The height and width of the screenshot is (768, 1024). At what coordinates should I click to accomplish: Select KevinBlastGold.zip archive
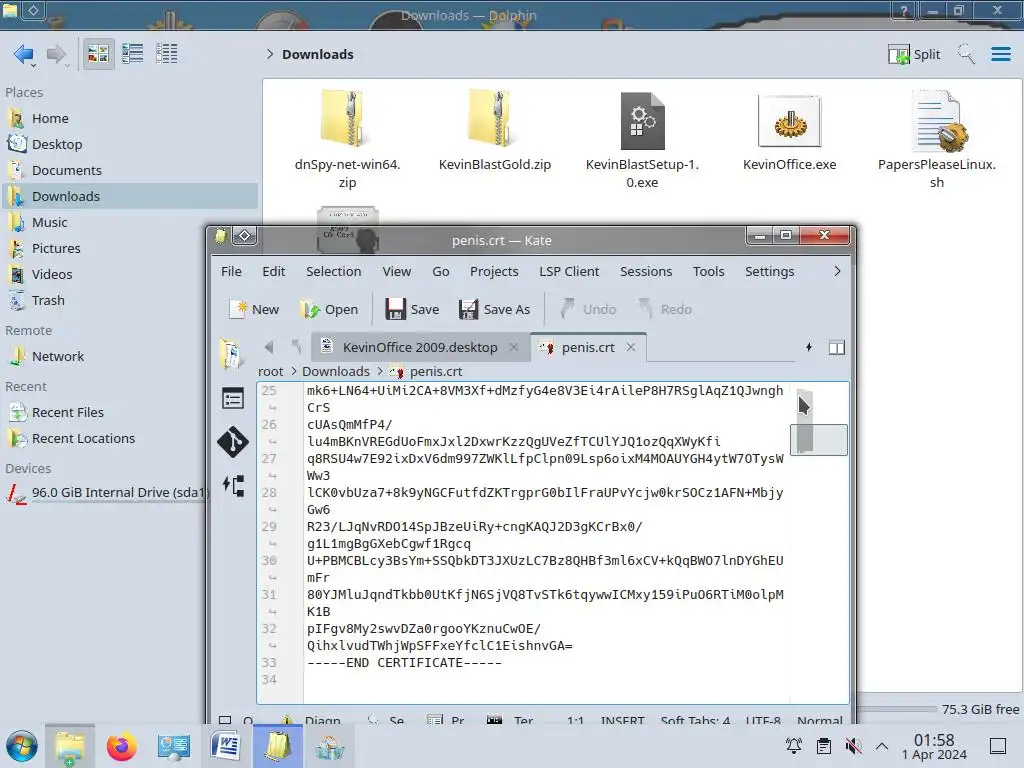[495, 131]
